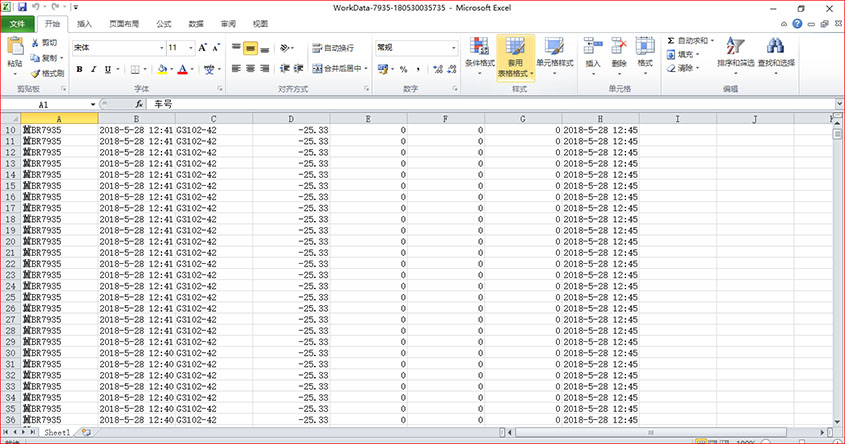Apply the yellow fill color bucket
Viewport: 845px width, 444px height.
[x=162, y=69]
